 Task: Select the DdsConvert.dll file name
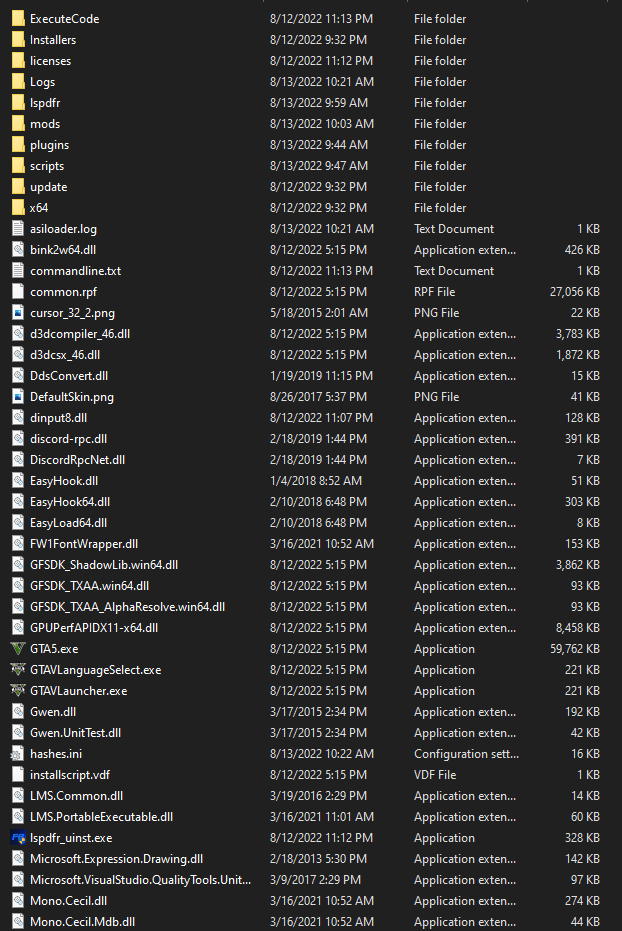(69, 376)
